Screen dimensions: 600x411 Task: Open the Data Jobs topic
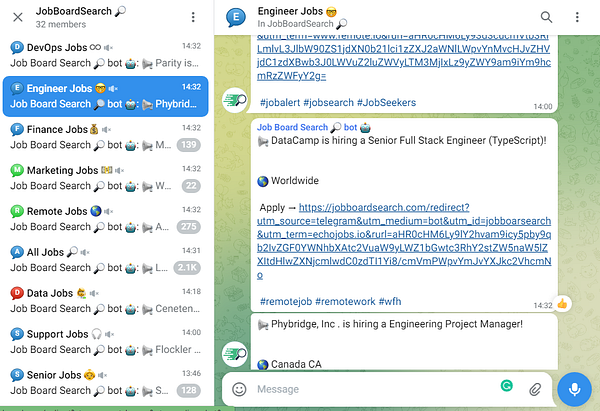click(x=106, y=301)
